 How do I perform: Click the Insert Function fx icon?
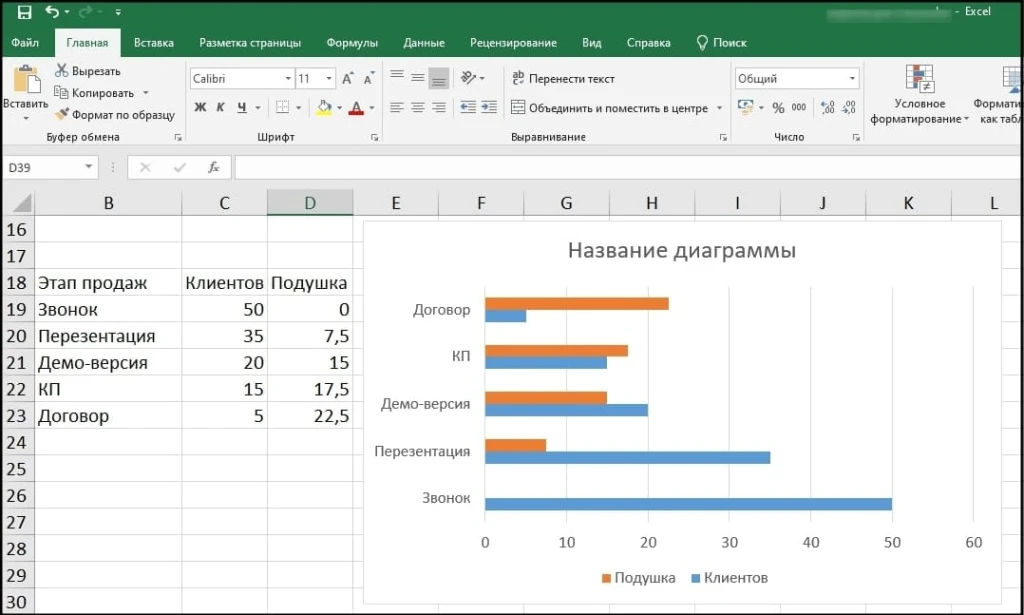click(213, 168)
